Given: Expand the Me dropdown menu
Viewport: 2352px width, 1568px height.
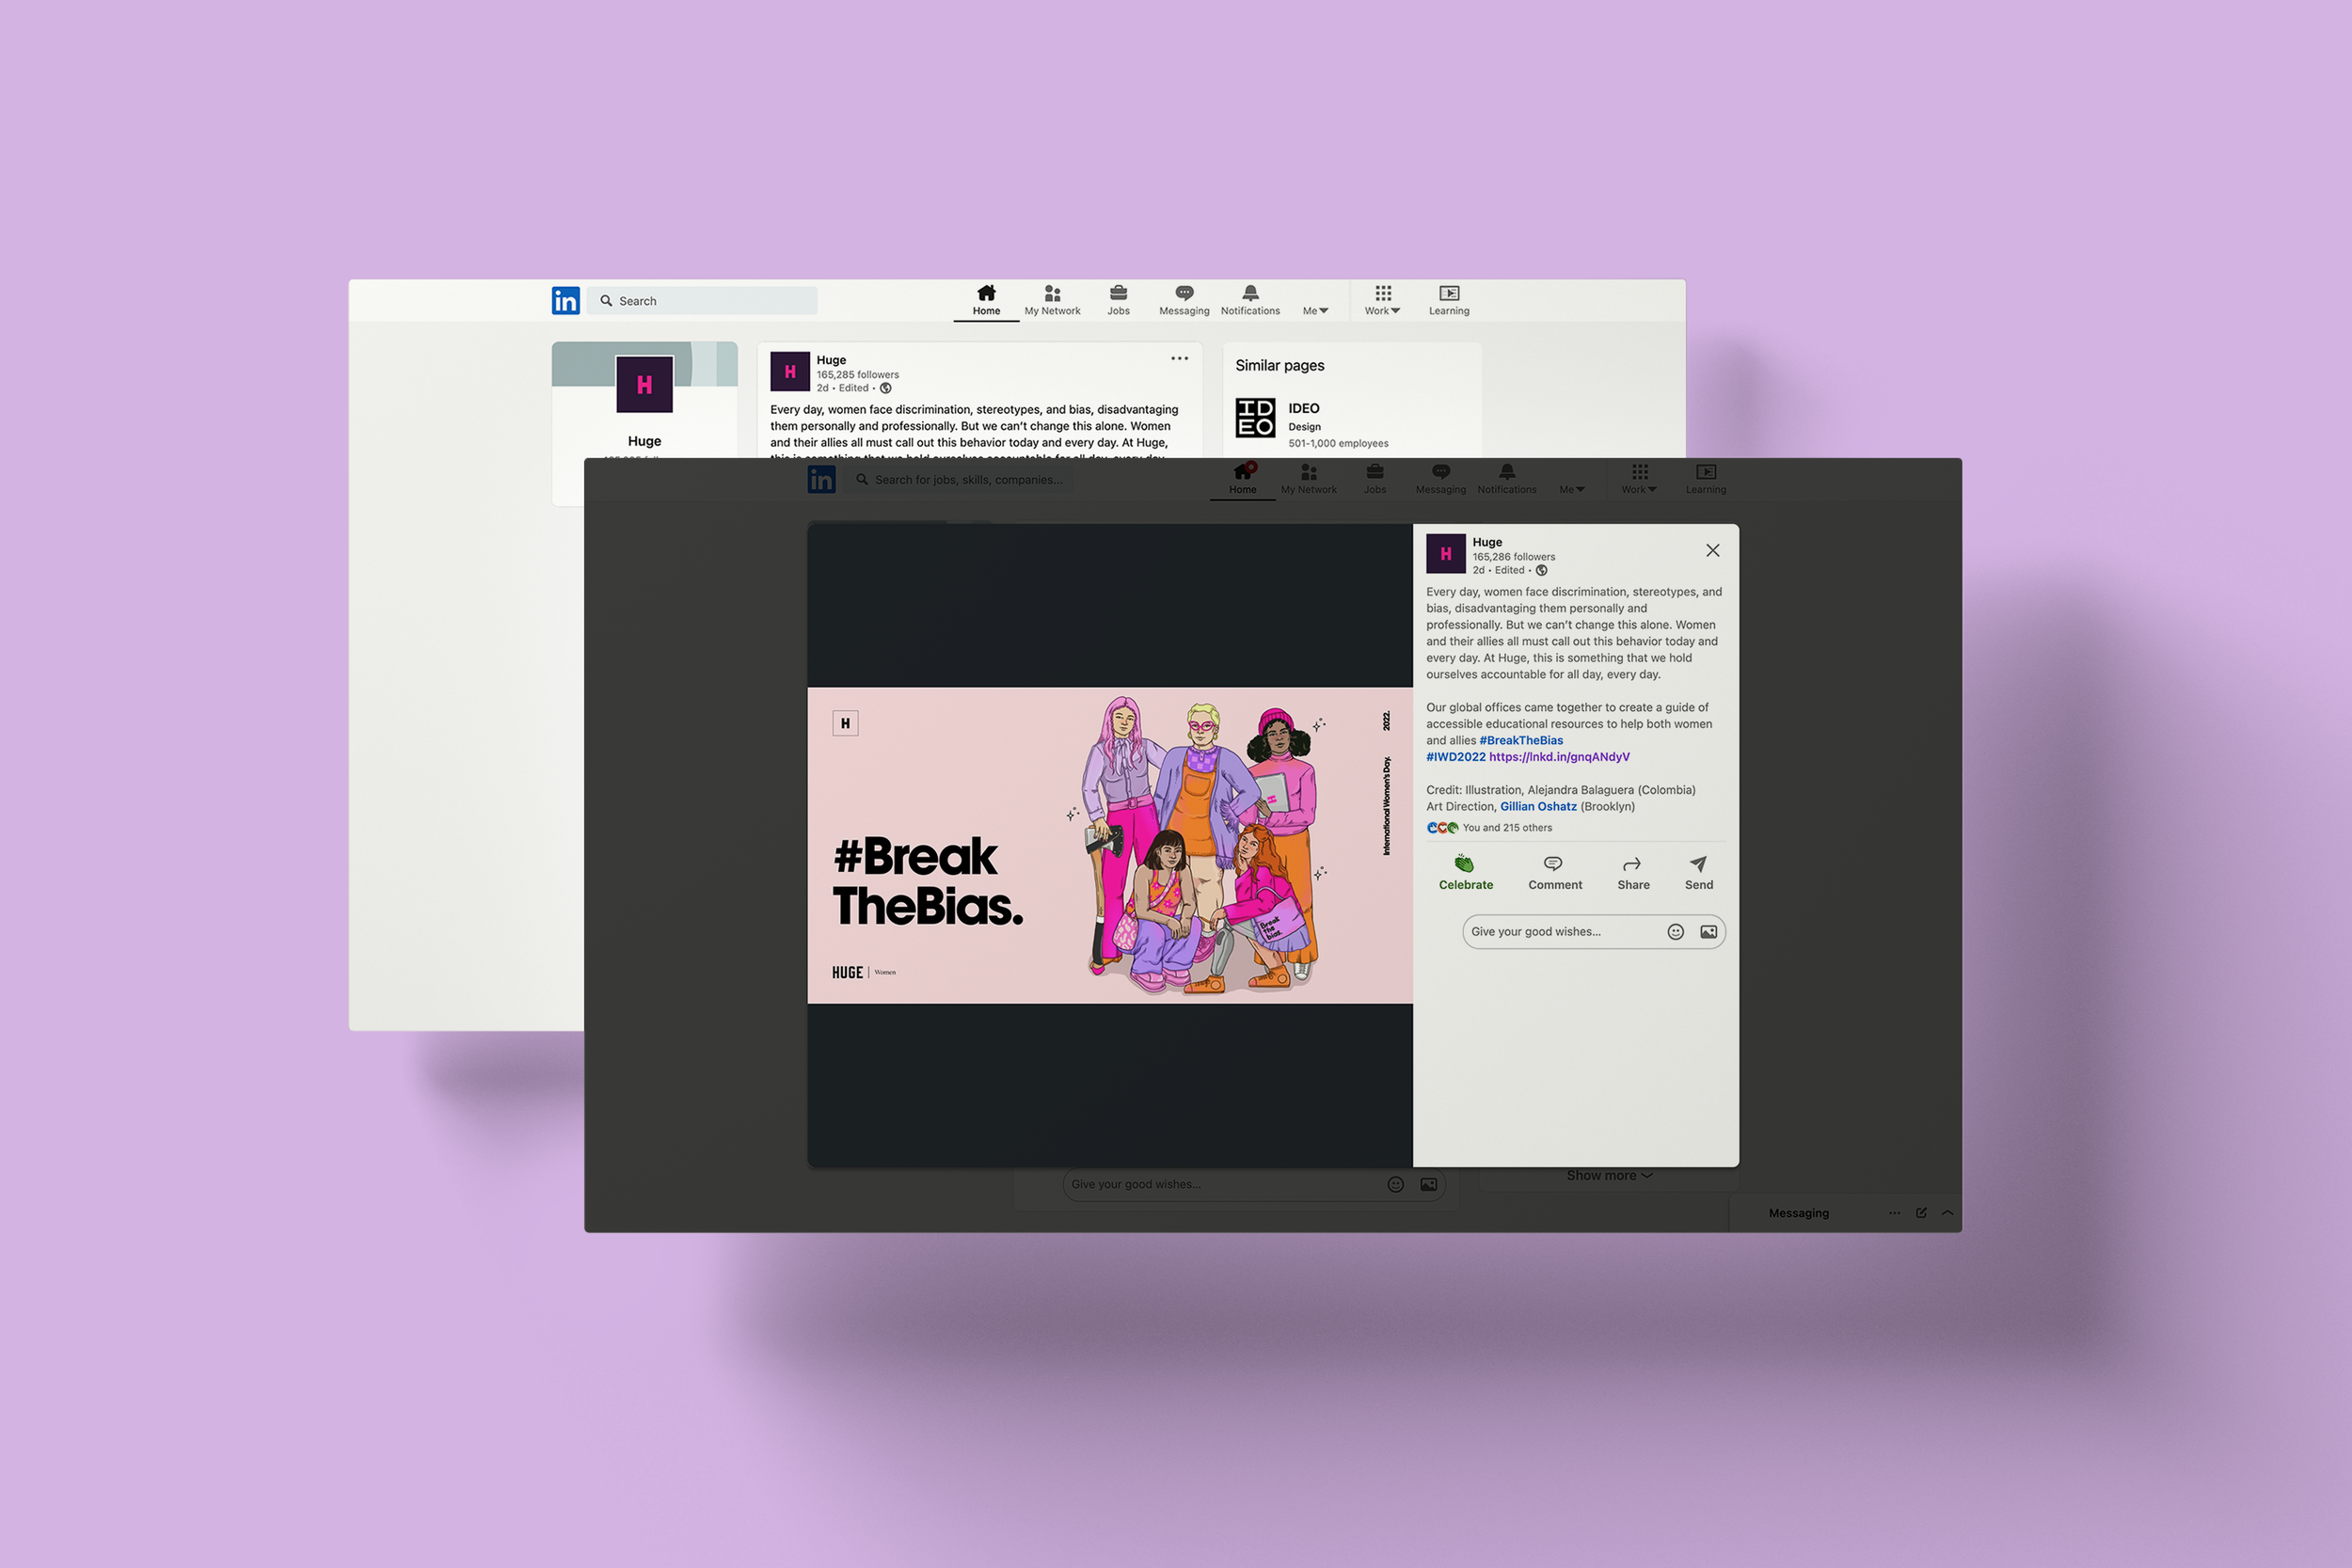Looking at the screenshot, I should click(1315, 310).
